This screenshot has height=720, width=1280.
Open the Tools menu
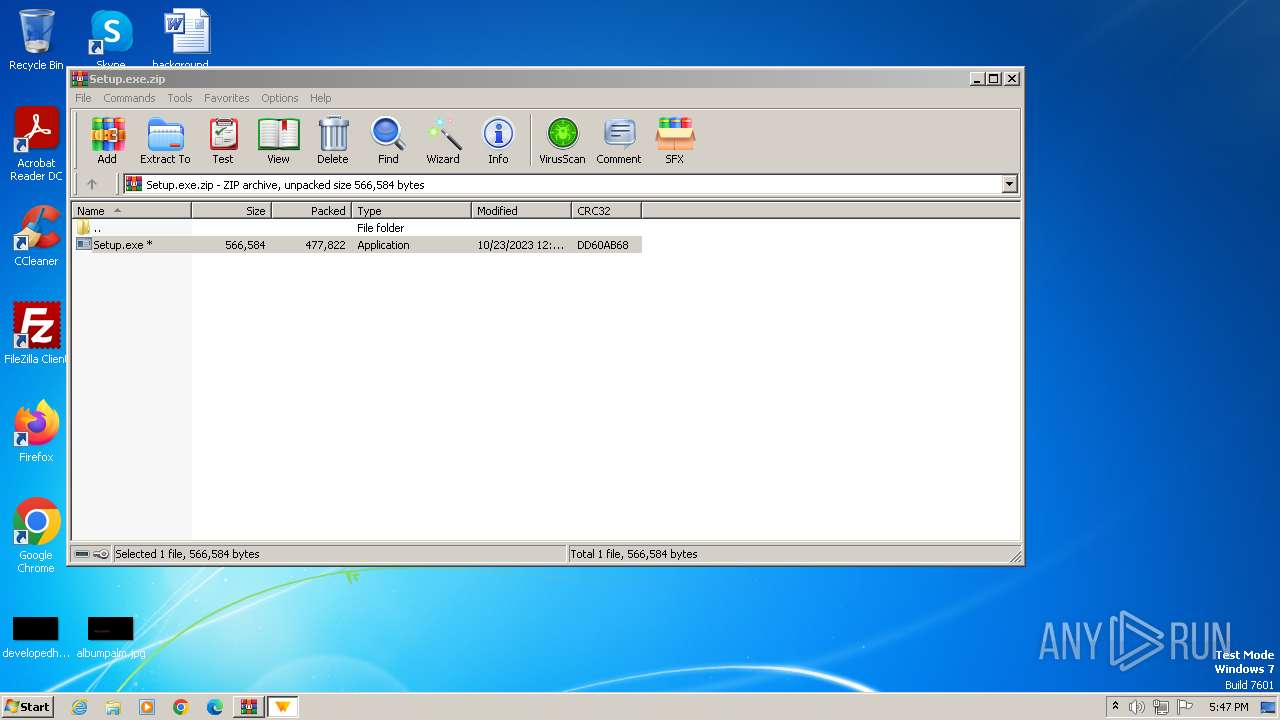coord(180,98)
